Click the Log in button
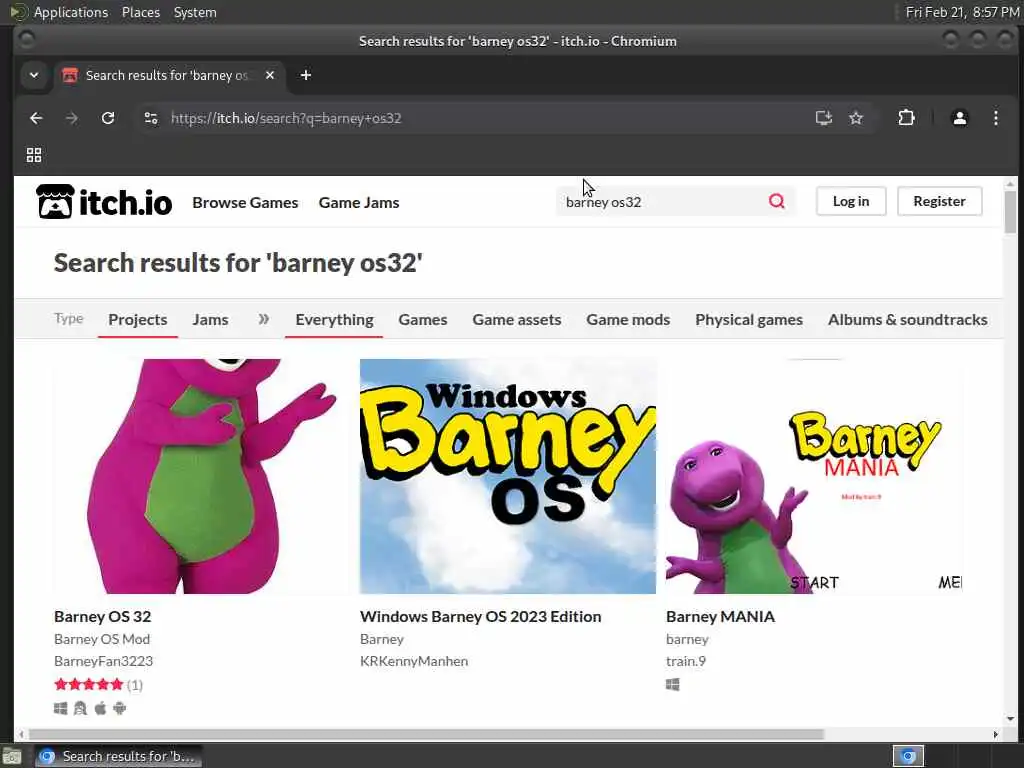The image size is (1024, 768). click(851, 201)
